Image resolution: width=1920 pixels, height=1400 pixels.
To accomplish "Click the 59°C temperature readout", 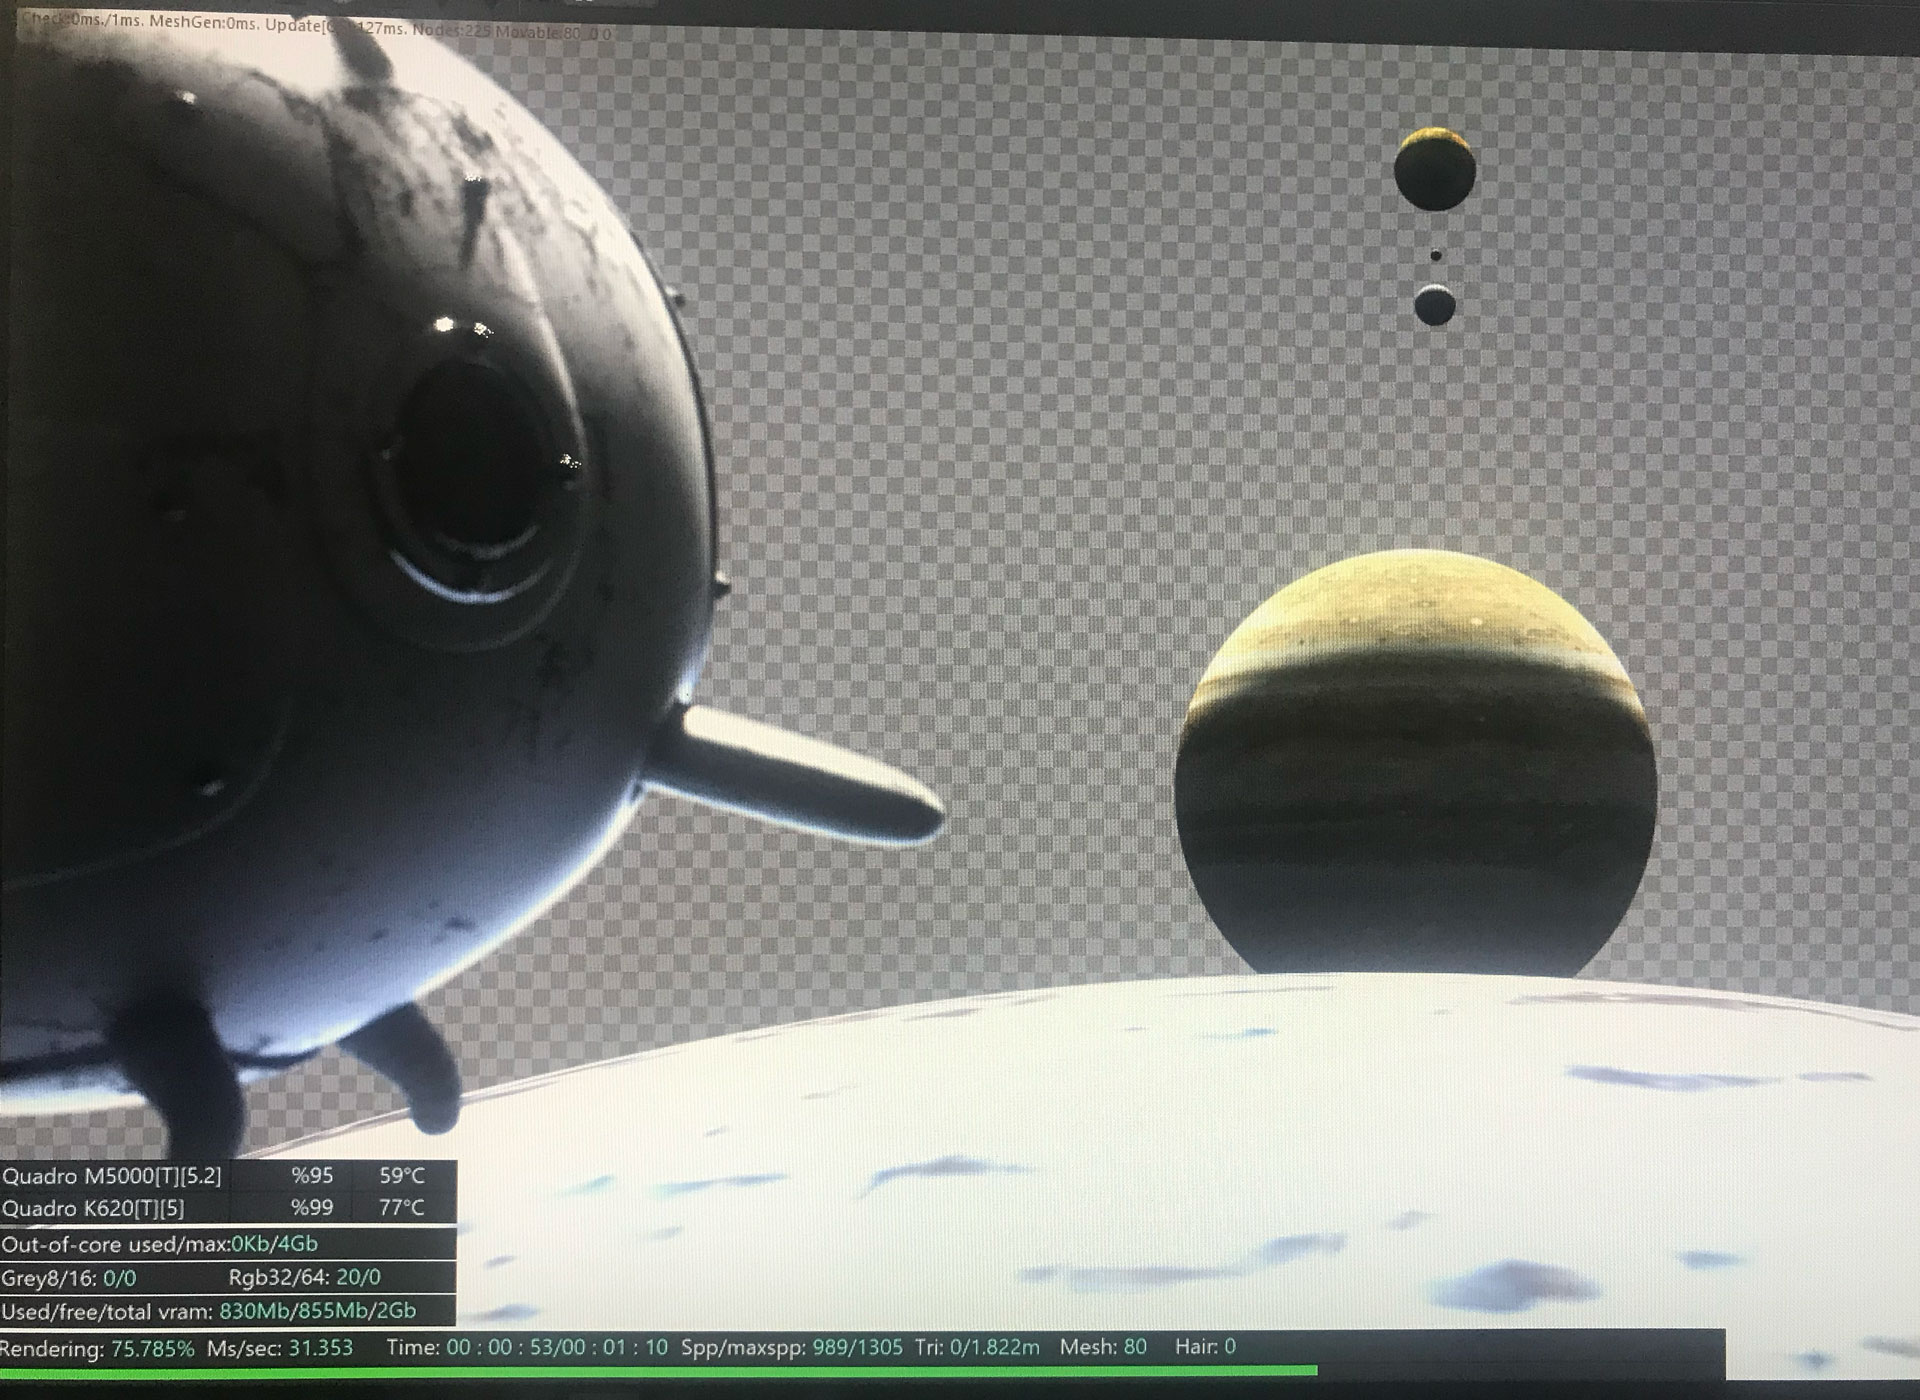I will click(x=402, y=1176).
